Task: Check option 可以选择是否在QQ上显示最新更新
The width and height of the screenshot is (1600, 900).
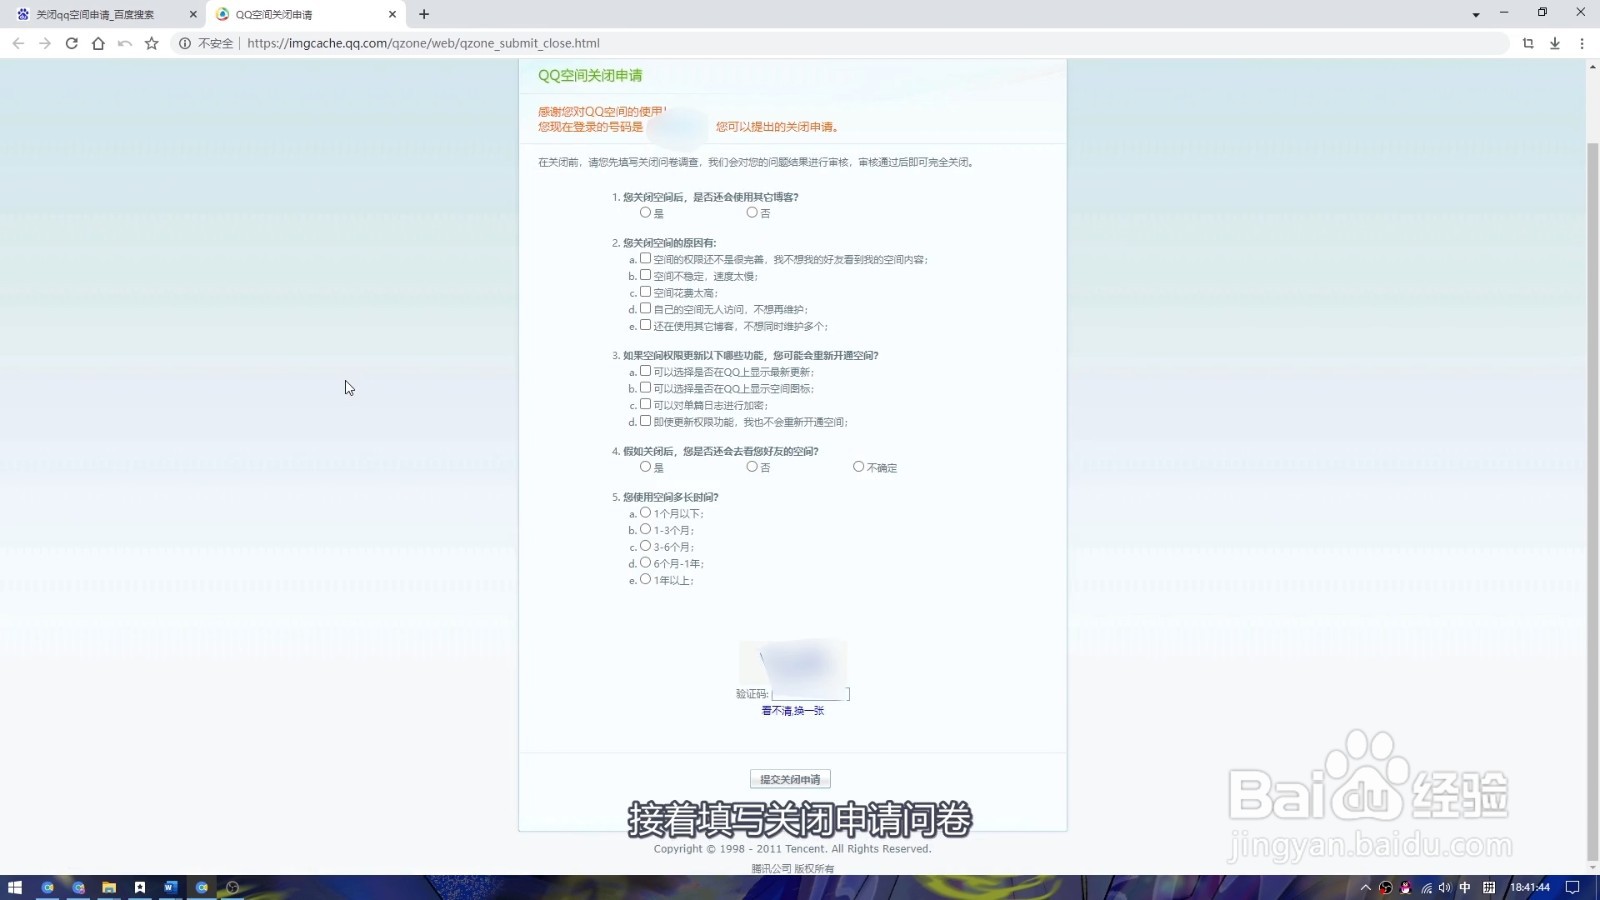Action: 645,371
